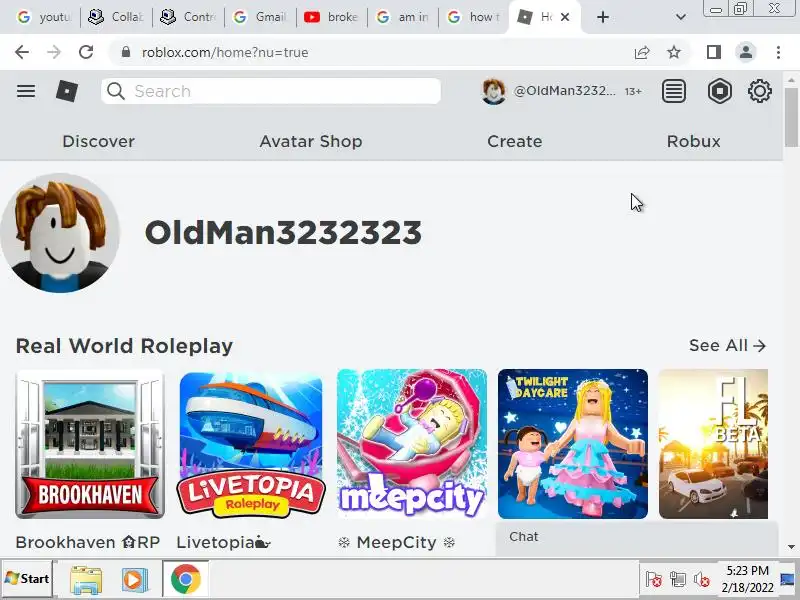Switch to the 'Gmail' tab
This screenshot has width=800, height=600.
pos(260,17)
